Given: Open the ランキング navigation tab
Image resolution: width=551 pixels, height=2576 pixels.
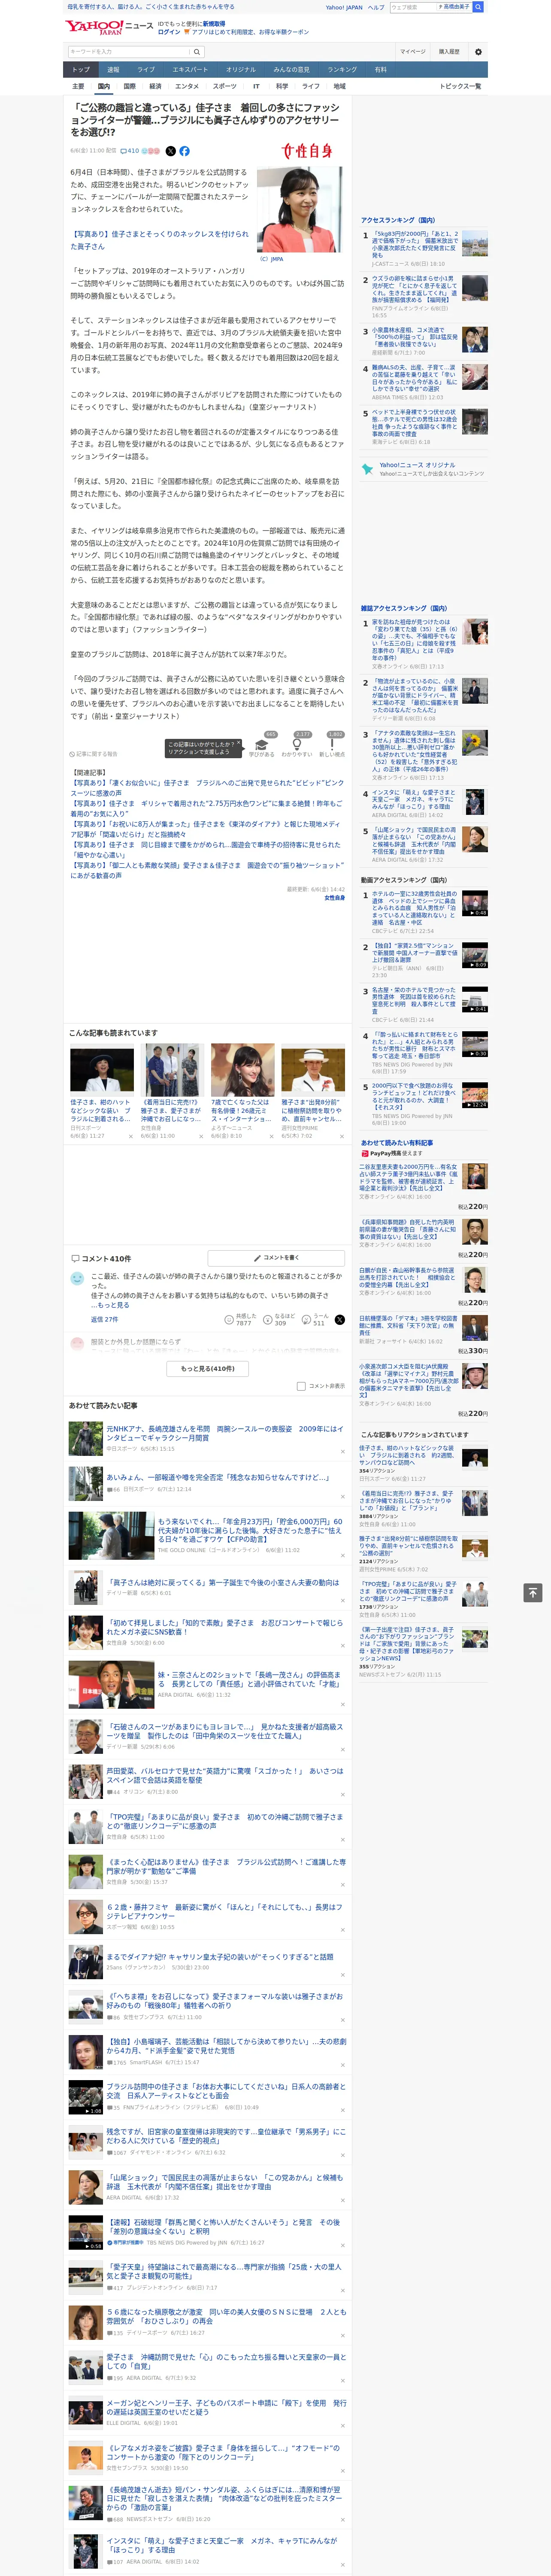Looking at the screenshot, I should [342, 69].
